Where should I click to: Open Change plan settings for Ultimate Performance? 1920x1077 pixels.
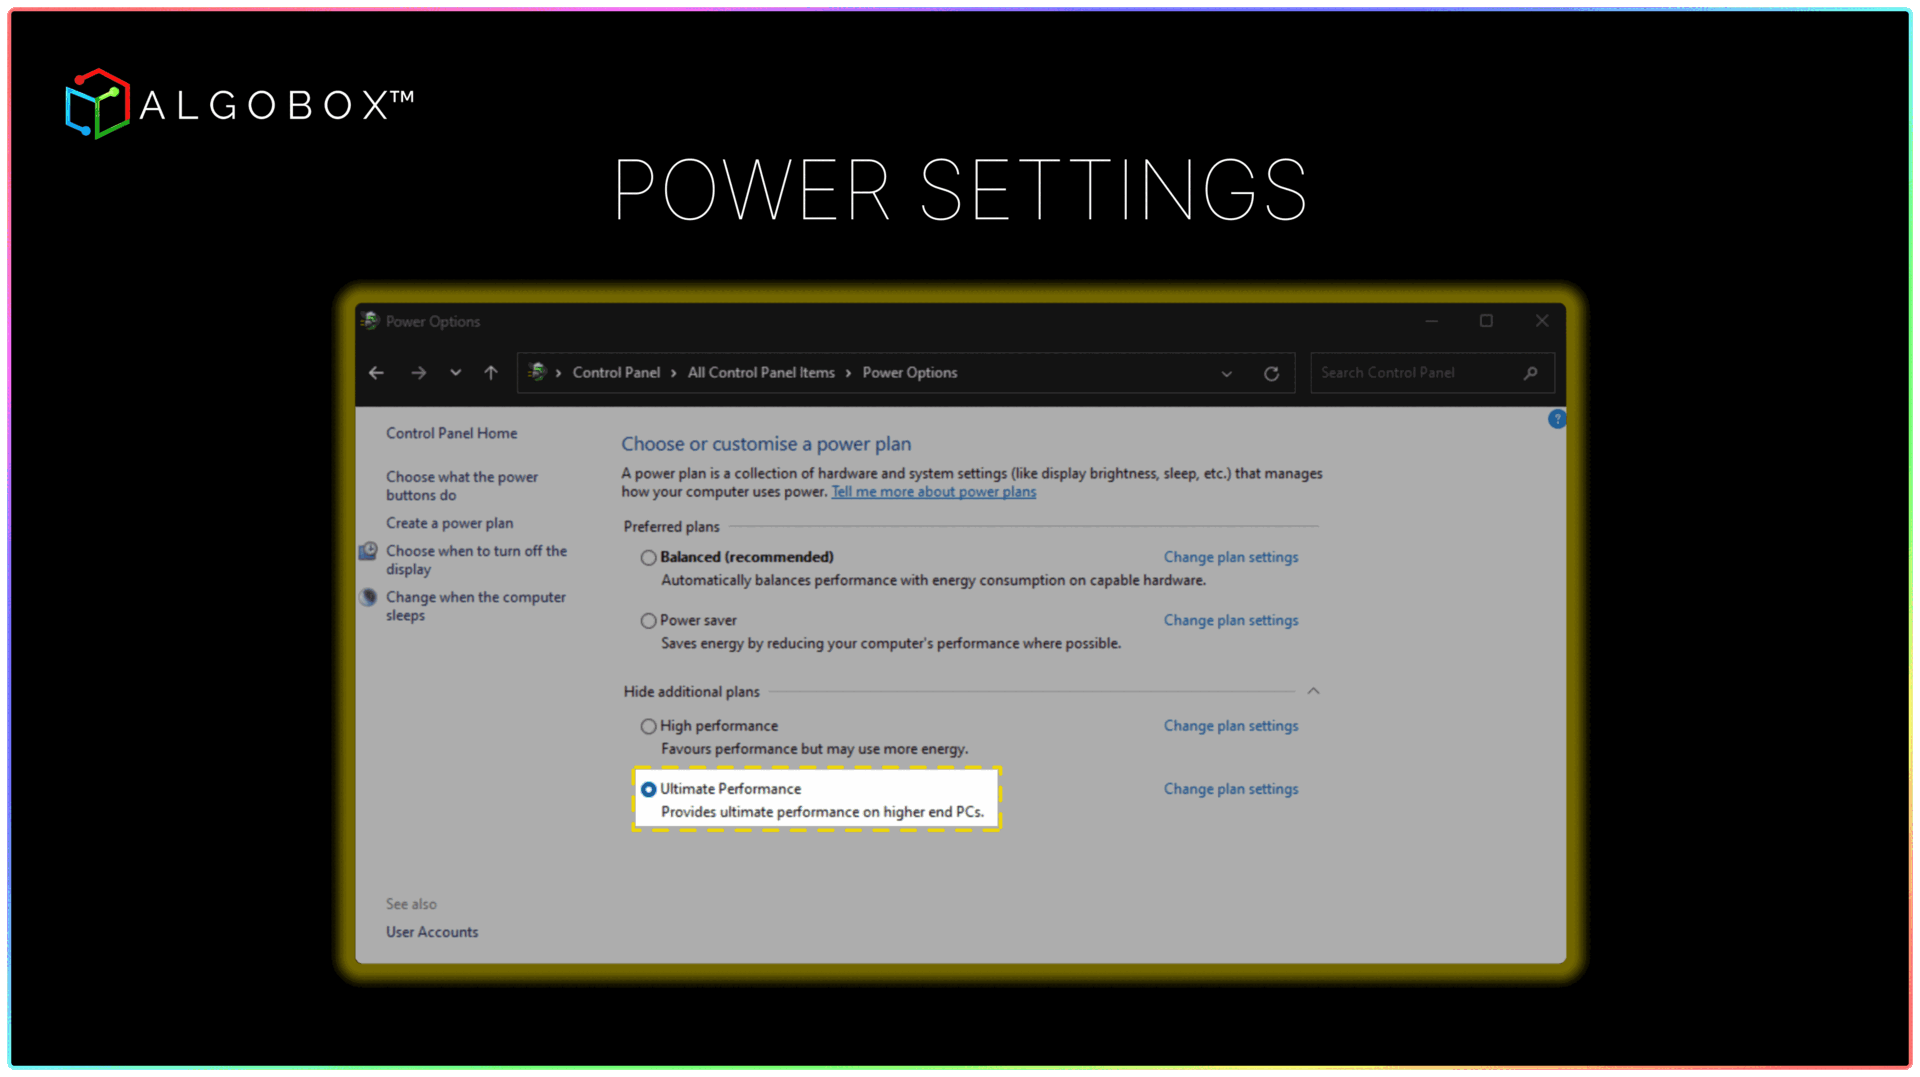(x=1230, y=789)
